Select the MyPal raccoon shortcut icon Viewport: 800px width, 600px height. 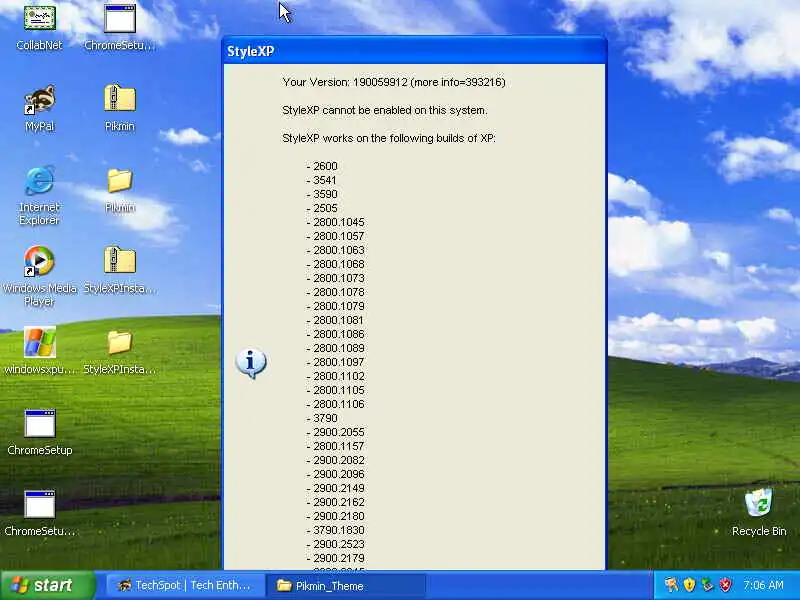(39, 99)
